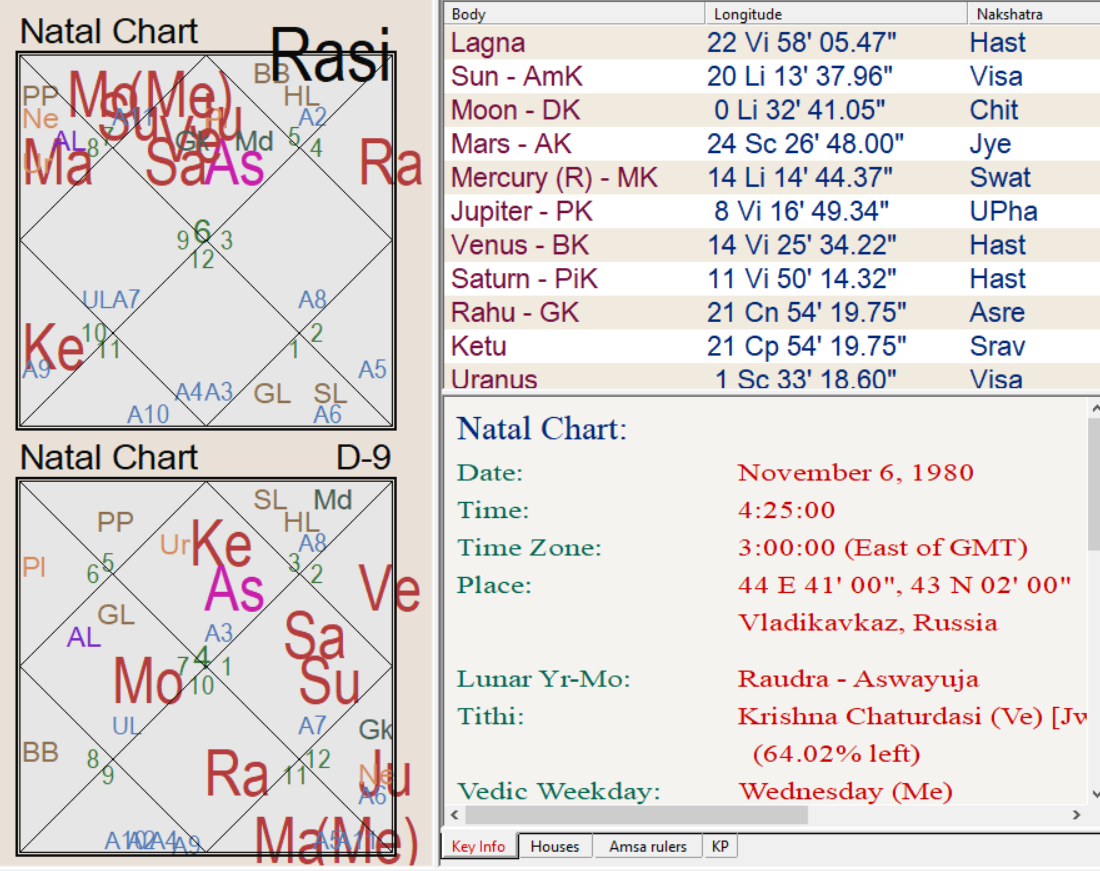Click the left arrow of horizontal scrollbar
This screenshot has height=871, width=1100.
[x=455, y=815]
